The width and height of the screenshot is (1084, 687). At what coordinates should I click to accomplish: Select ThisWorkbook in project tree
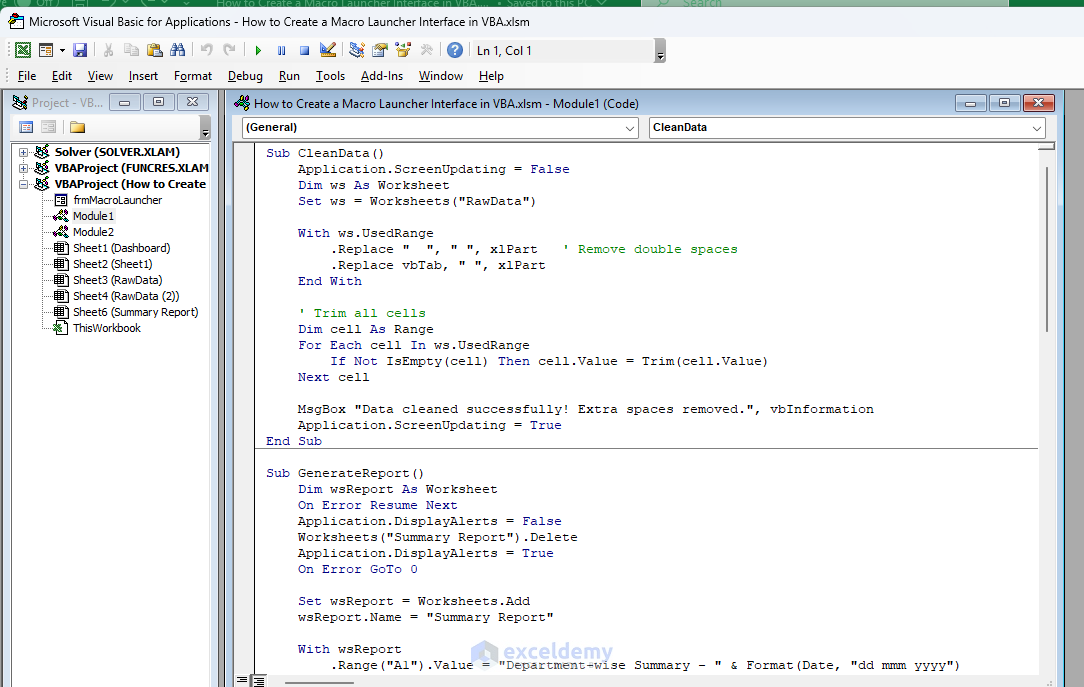tap(106, 328)
